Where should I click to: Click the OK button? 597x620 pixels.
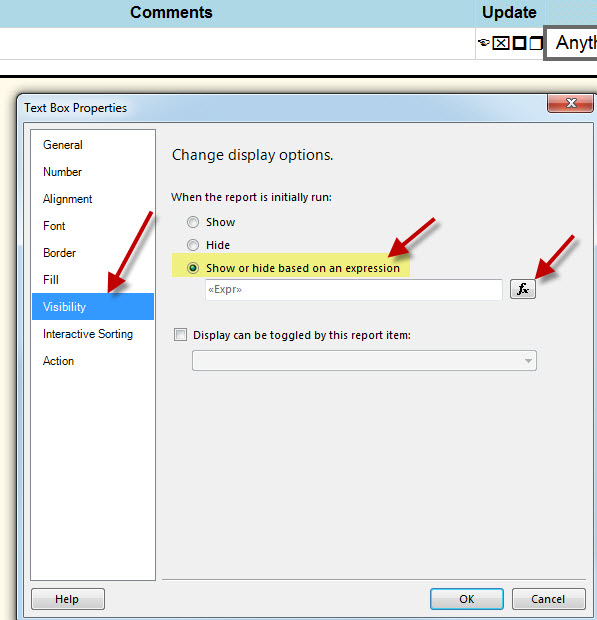coord(467,599)
